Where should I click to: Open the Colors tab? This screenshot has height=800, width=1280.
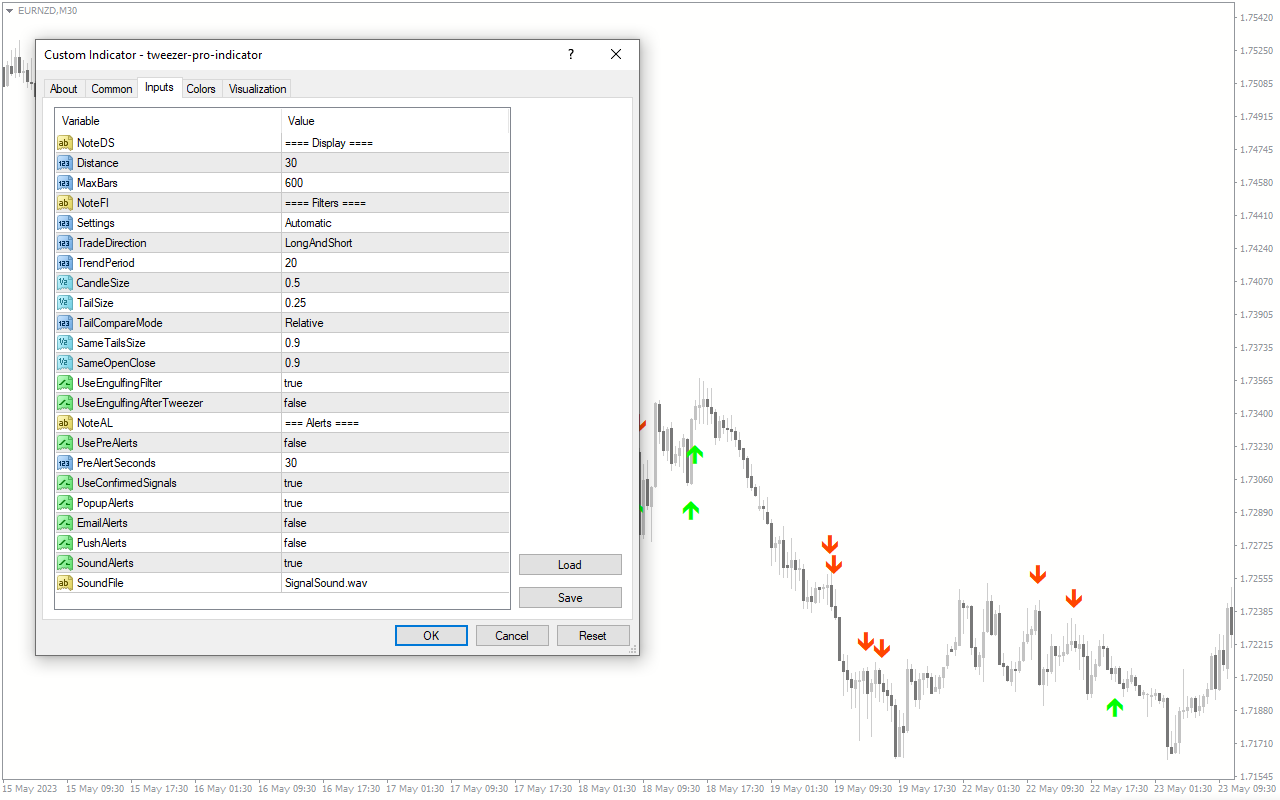(201, 89)
